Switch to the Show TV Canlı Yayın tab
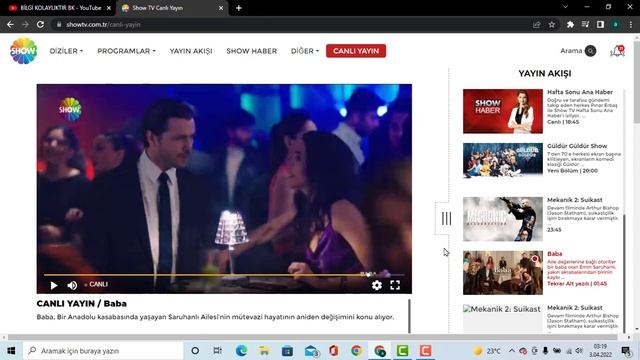The height and width of the screenshot is (360, 640). 171,8
